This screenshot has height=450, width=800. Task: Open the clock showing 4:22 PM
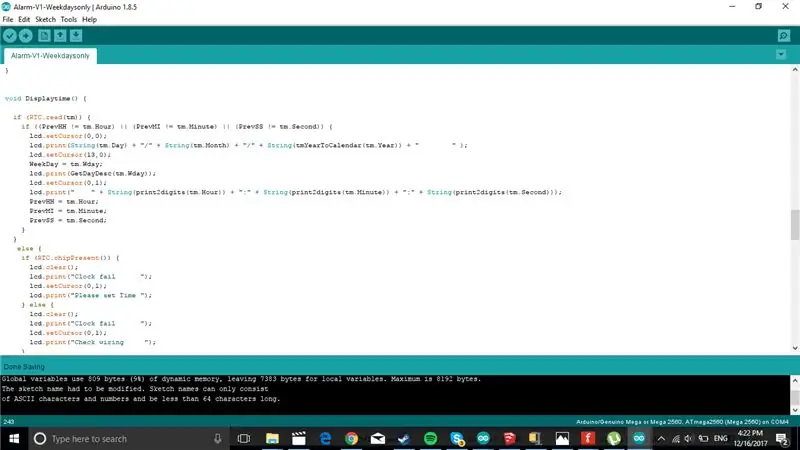(751, 439)
